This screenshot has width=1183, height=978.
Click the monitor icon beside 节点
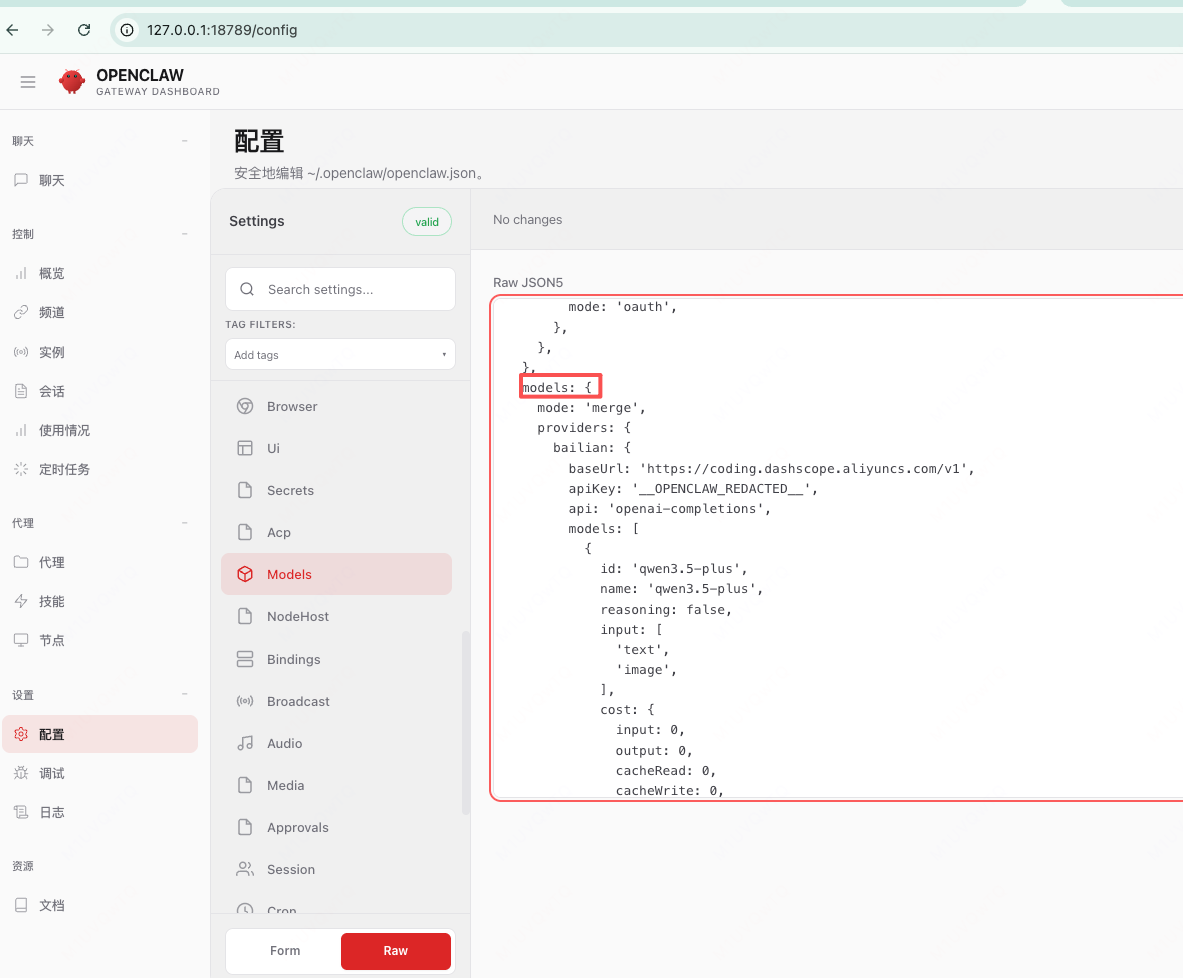point(21,640)
